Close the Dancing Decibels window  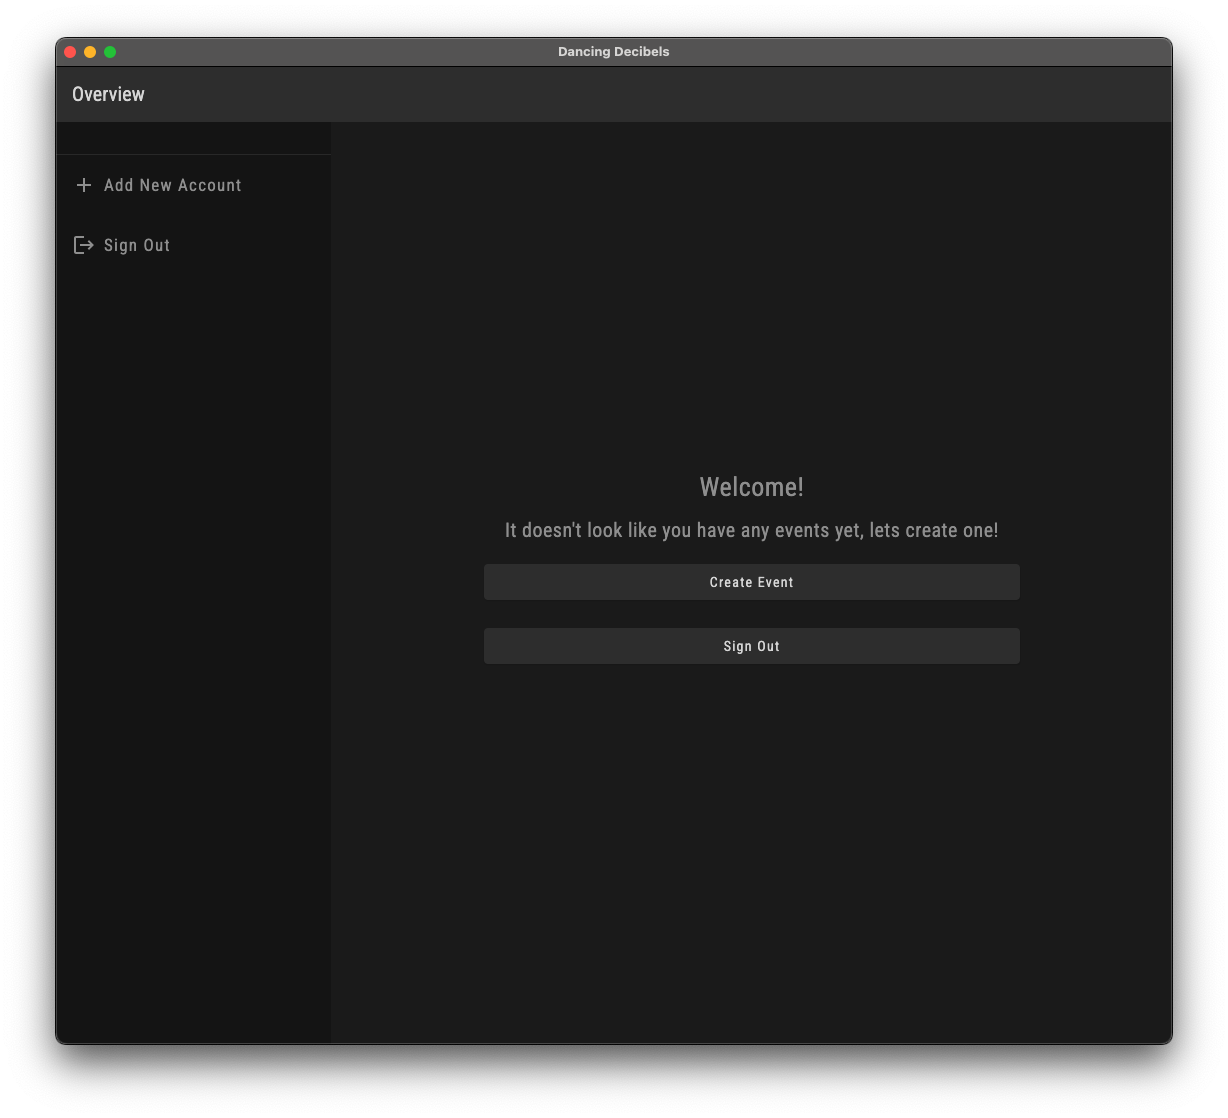(70, 52)
